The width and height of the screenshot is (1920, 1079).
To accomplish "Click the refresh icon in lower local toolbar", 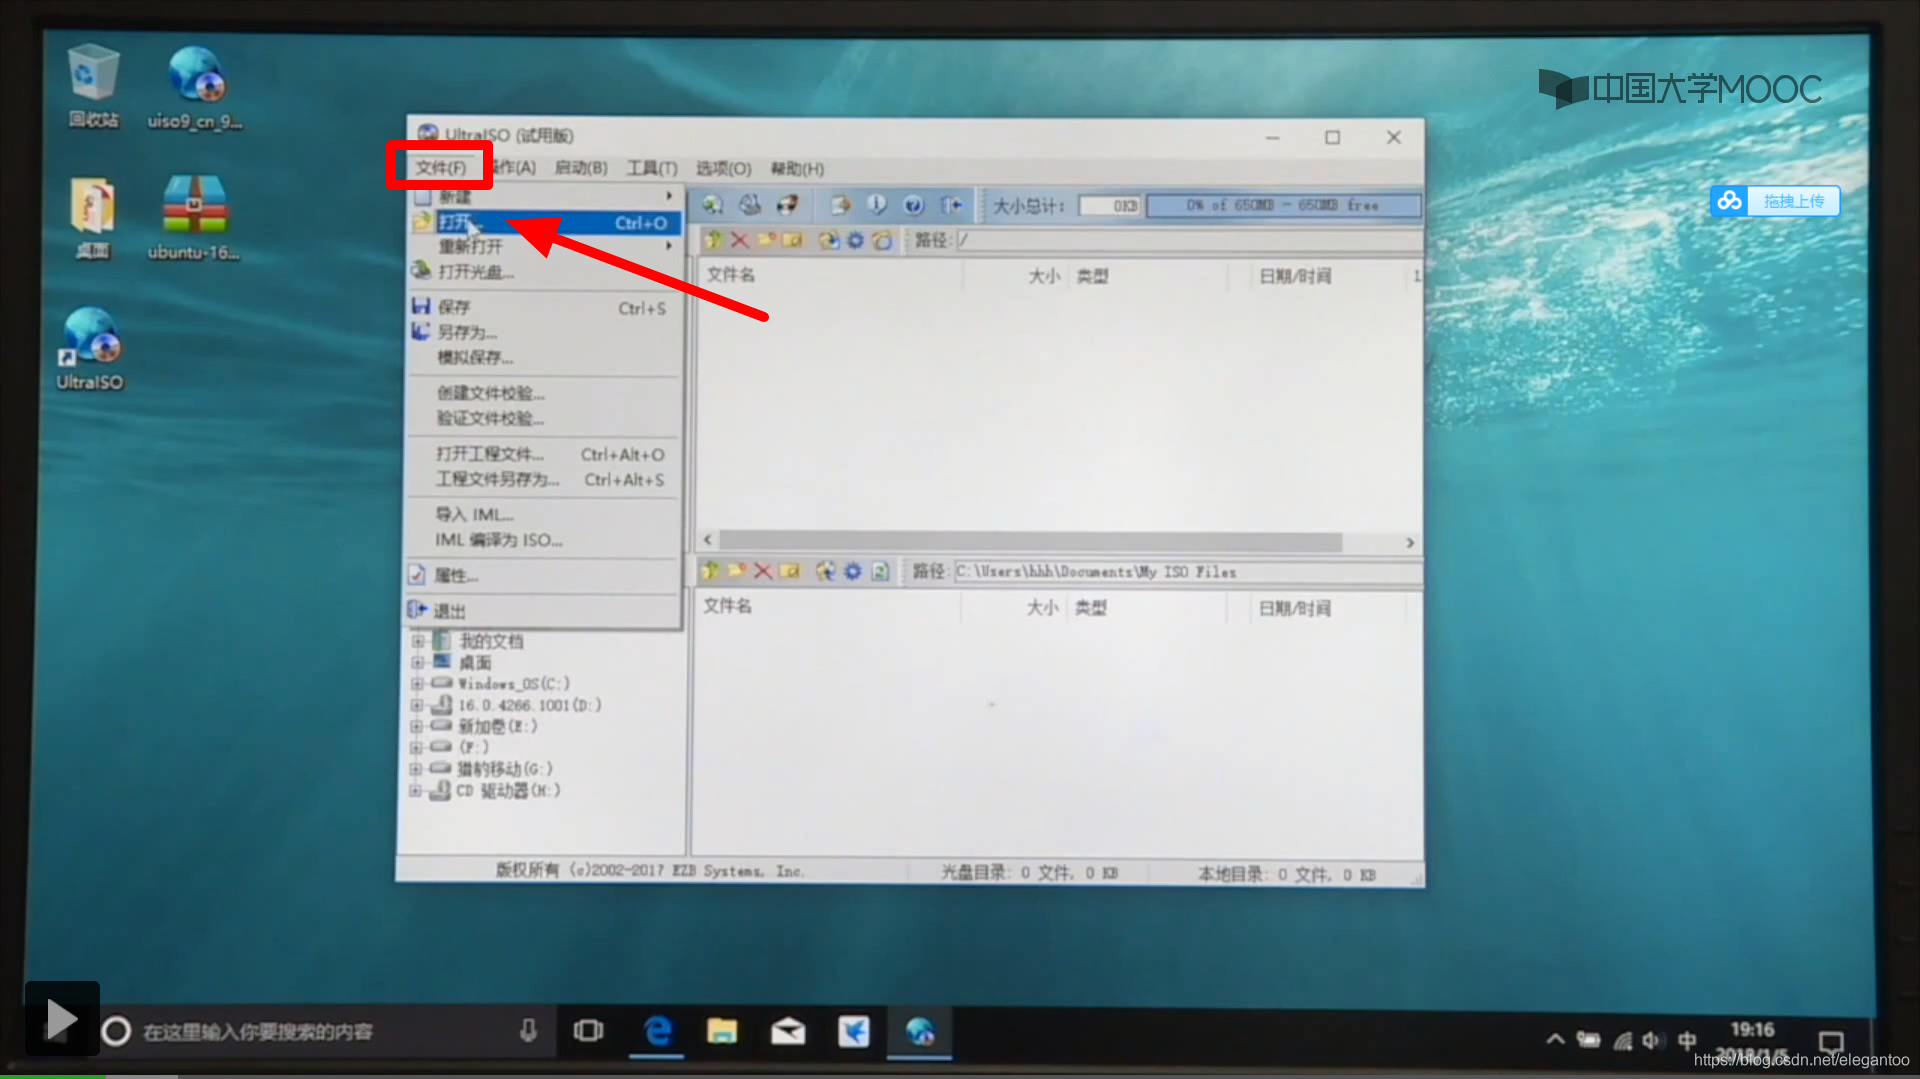I will (880, 571).
